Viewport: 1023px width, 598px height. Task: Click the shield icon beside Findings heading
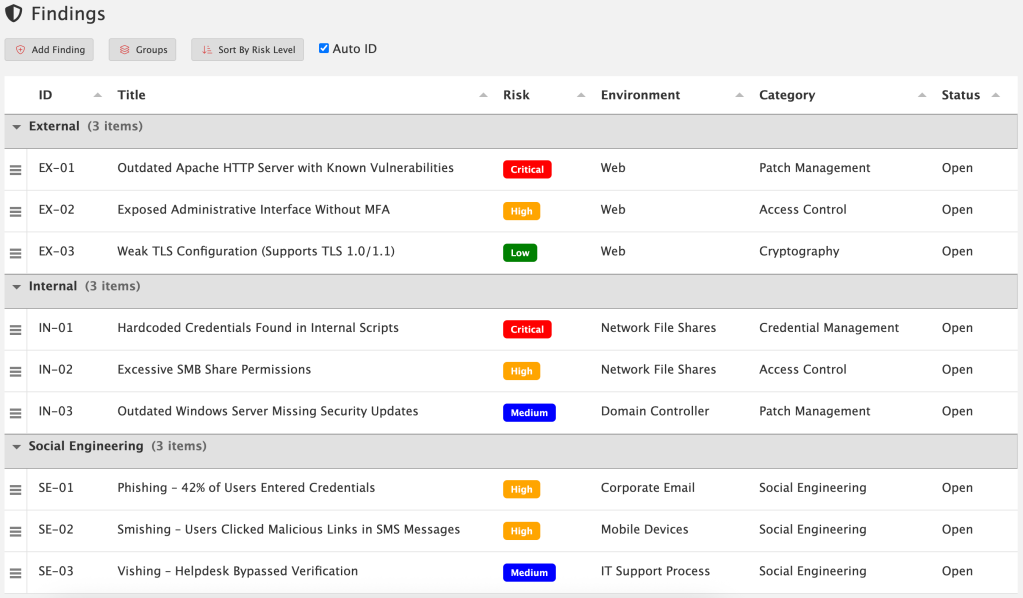(x=14, y=15)
